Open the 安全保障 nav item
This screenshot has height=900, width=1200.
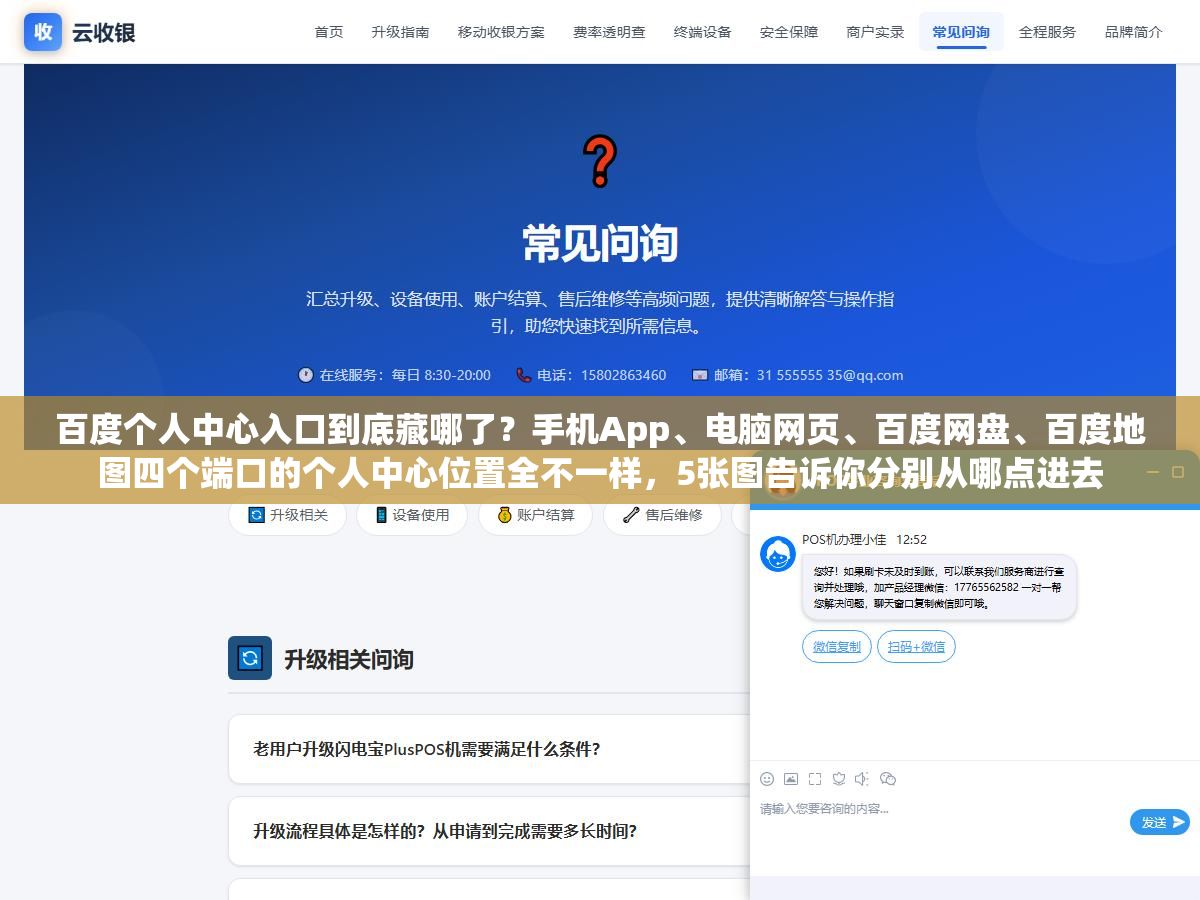[x=789, y=32]
